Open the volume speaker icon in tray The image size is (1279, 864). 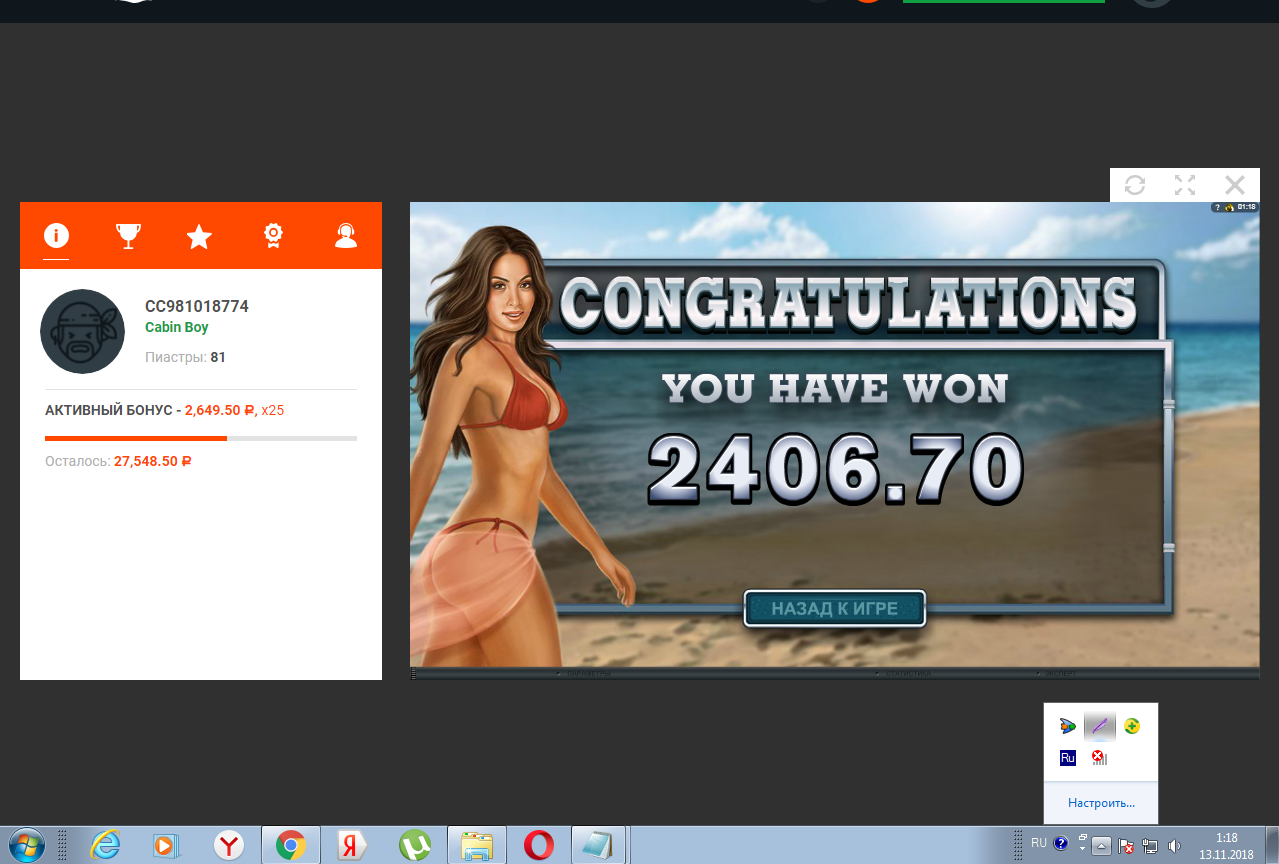pyautogui.click(x=1174, y=846)
